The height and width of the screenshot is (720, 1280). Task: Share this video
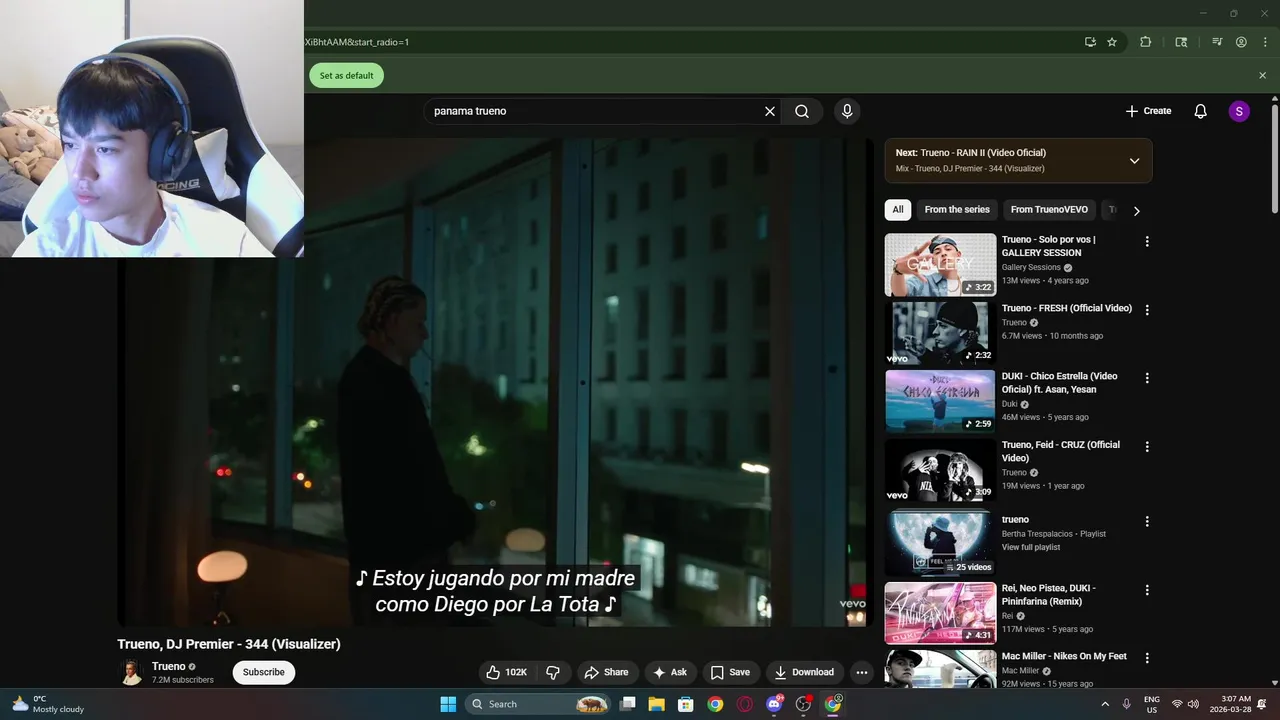606,672
